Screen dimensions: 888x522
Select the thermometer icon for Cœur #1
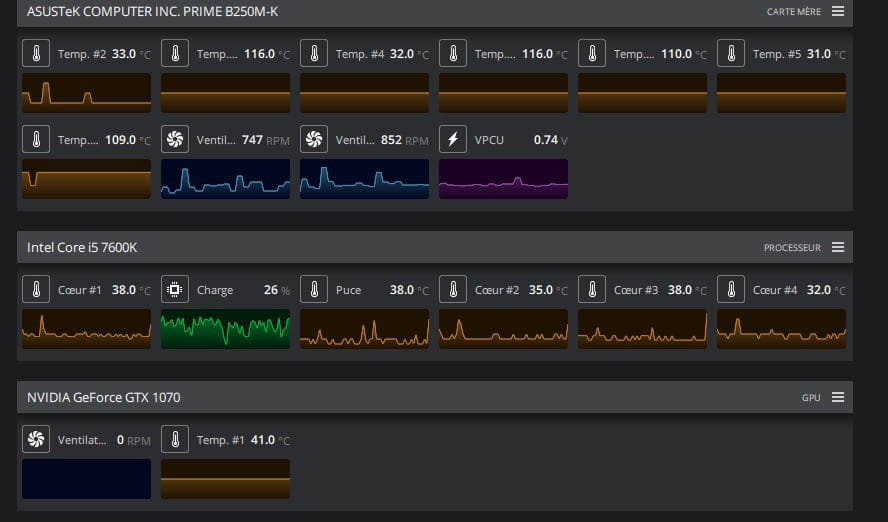(x=36, y=290)
